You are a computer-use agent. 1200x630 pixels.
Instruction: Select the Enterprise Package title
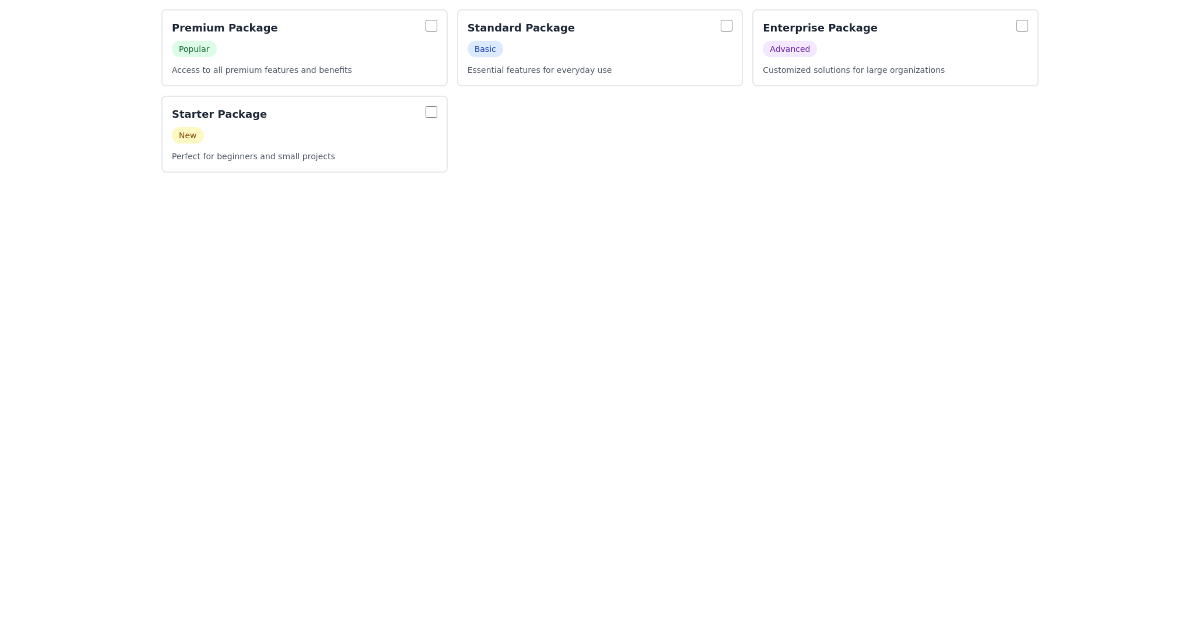coord(820,27)
